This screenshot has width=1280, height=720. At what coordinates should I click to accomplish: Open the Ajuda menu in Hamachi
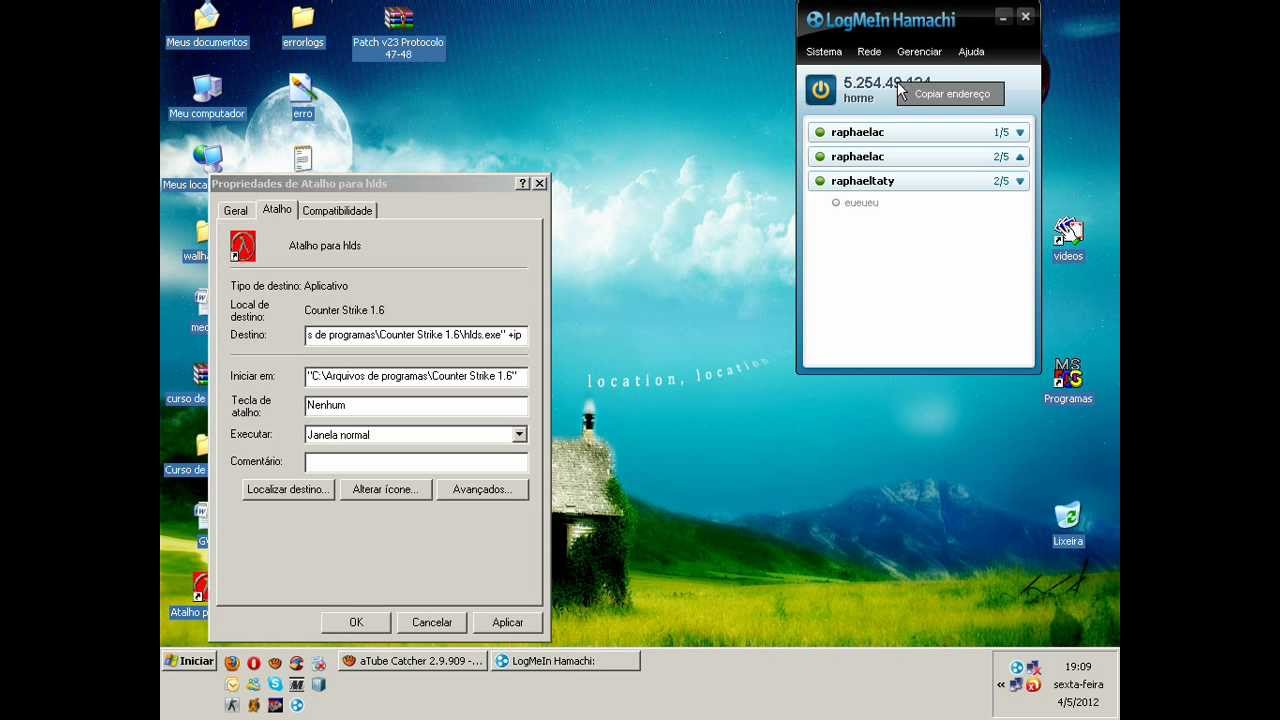pos(971,52)
